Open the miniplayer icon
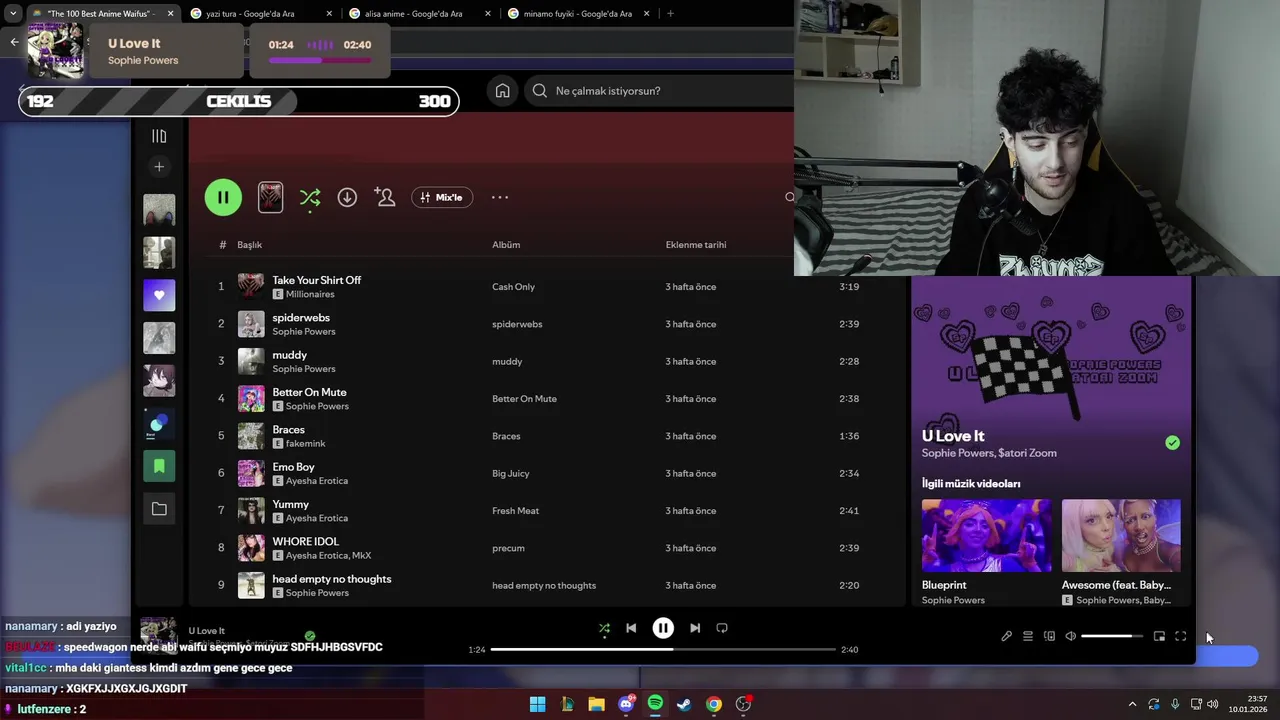Image resolution: width=1280 pixels, height=720 pixels. click(1159, 636)
